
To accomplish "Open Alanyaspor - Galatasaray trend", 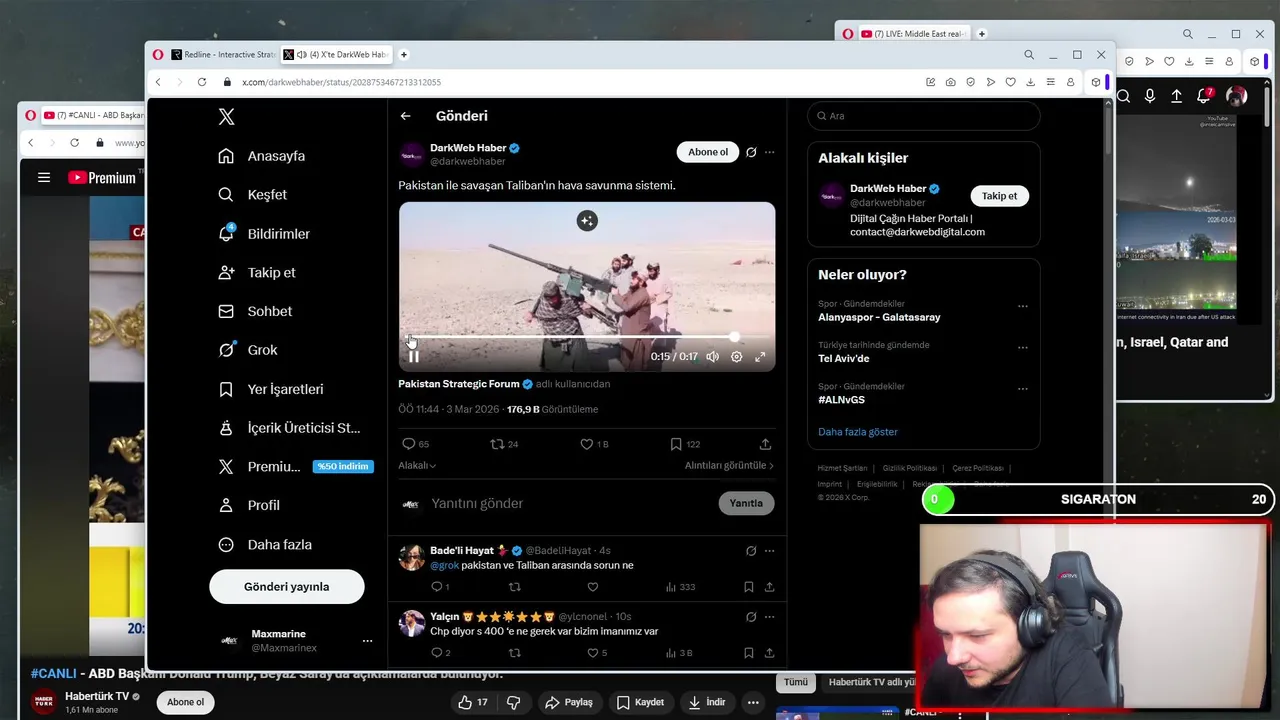I will 879,317.
